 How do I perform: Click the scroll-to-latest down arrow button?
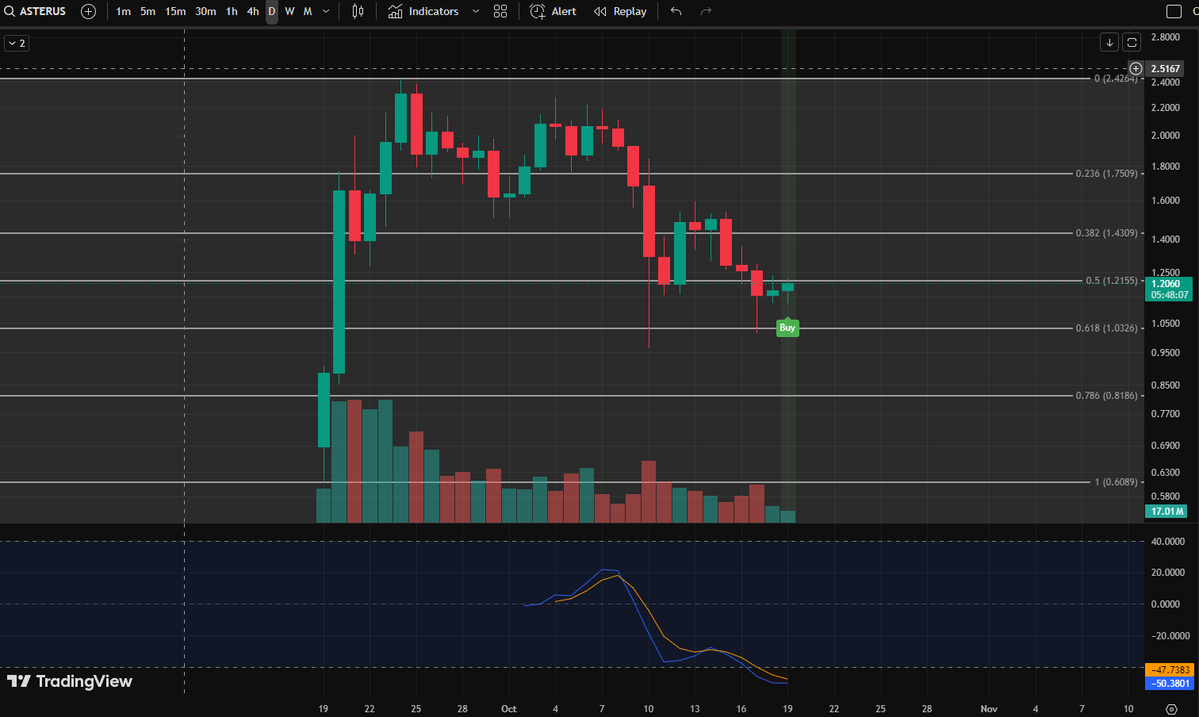(x=1110, y=42)
